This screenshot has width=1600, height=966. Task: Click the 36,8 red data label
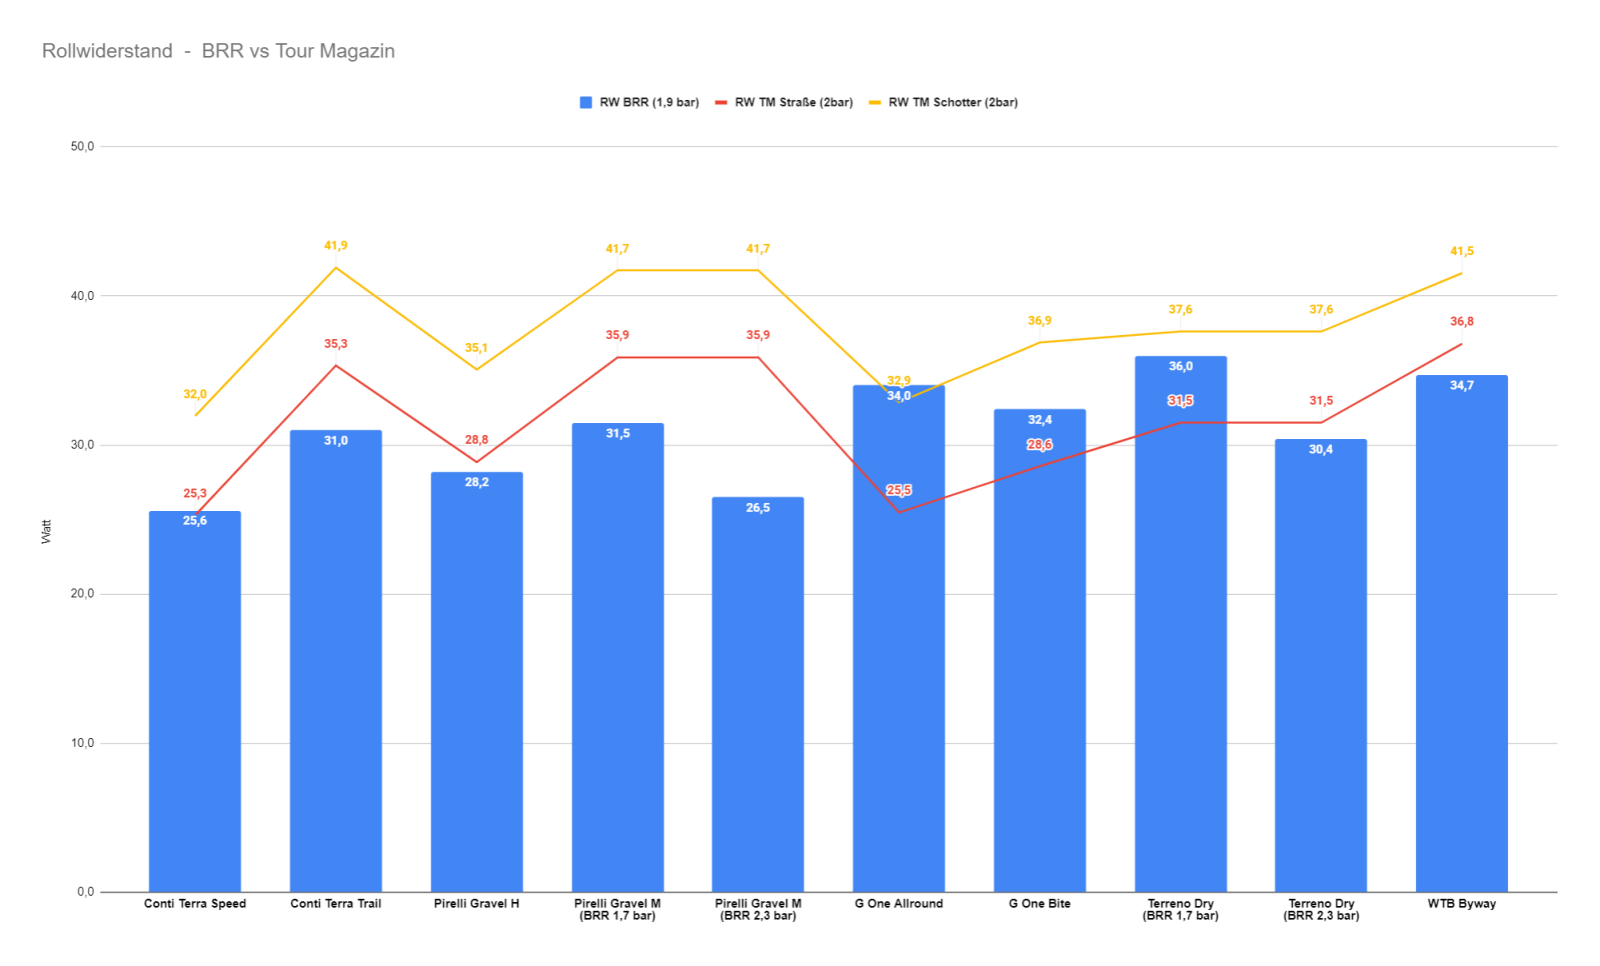coord(1461,322)
